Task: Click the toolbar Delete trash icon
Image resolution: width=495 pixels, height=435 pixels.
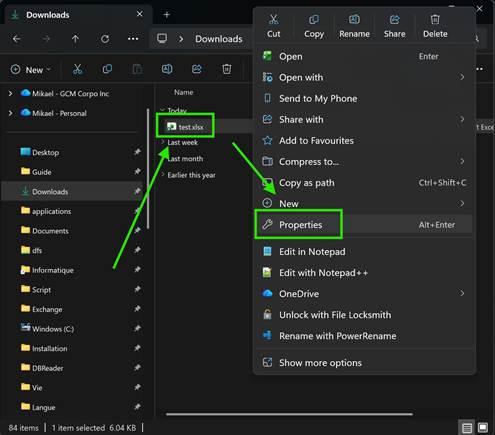Action: [226, 69]
